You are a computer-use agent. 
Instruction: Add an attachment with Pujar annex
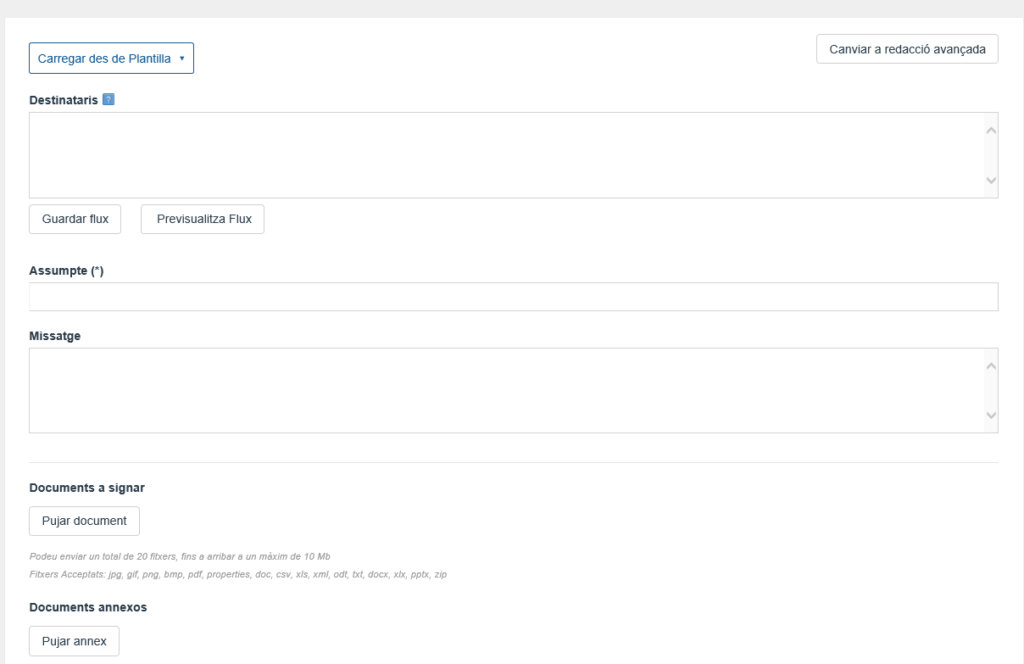74,641
